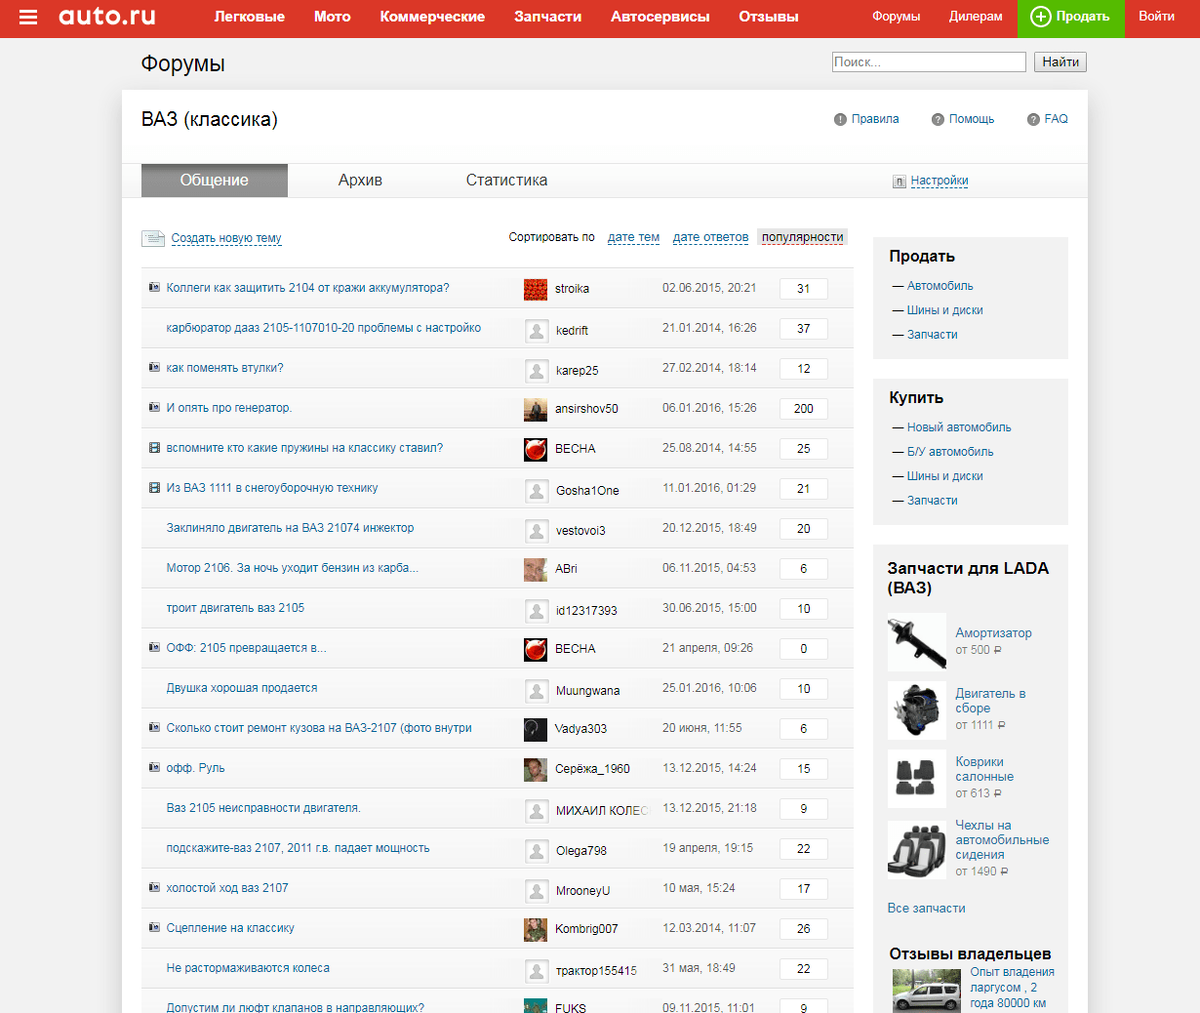1200x1013 pixels.
Task: Click the Правила info icon
Action: coord(840,119)
